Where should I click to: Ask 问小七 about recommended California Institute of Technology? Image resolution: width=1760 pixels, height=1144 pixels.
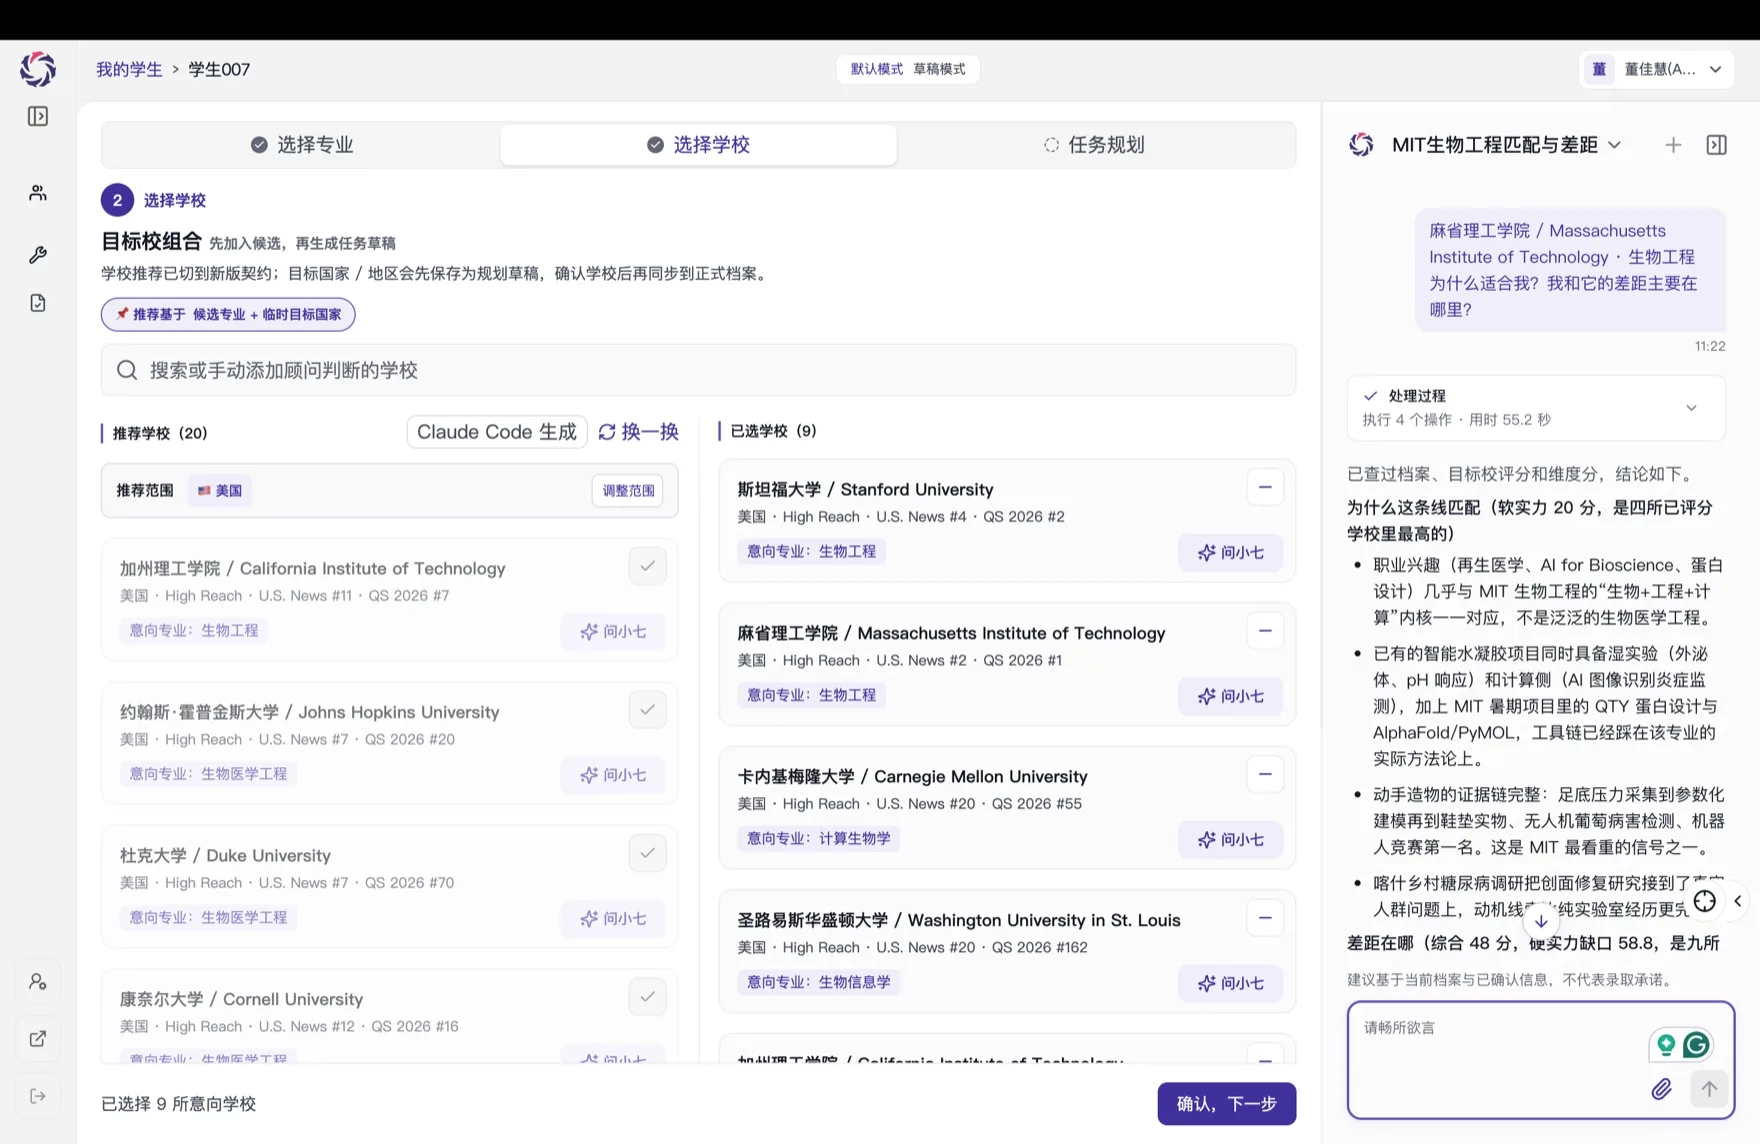[613, 632]
